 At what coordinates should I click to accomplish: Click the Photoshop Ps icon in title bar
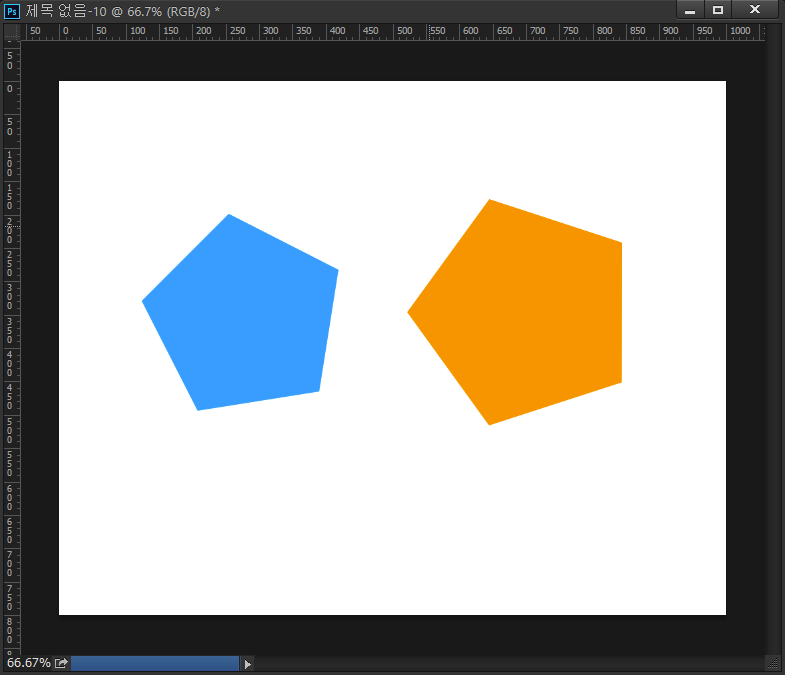(12, 10)
